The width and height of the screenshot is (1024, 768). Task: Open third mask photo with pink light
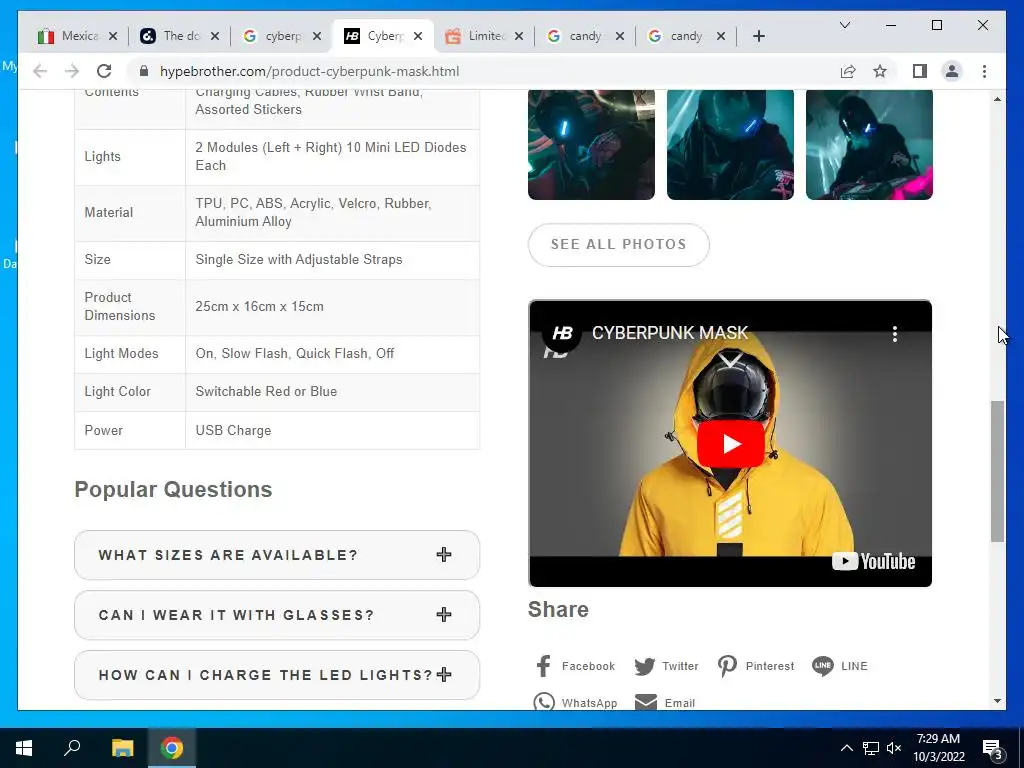869,144
